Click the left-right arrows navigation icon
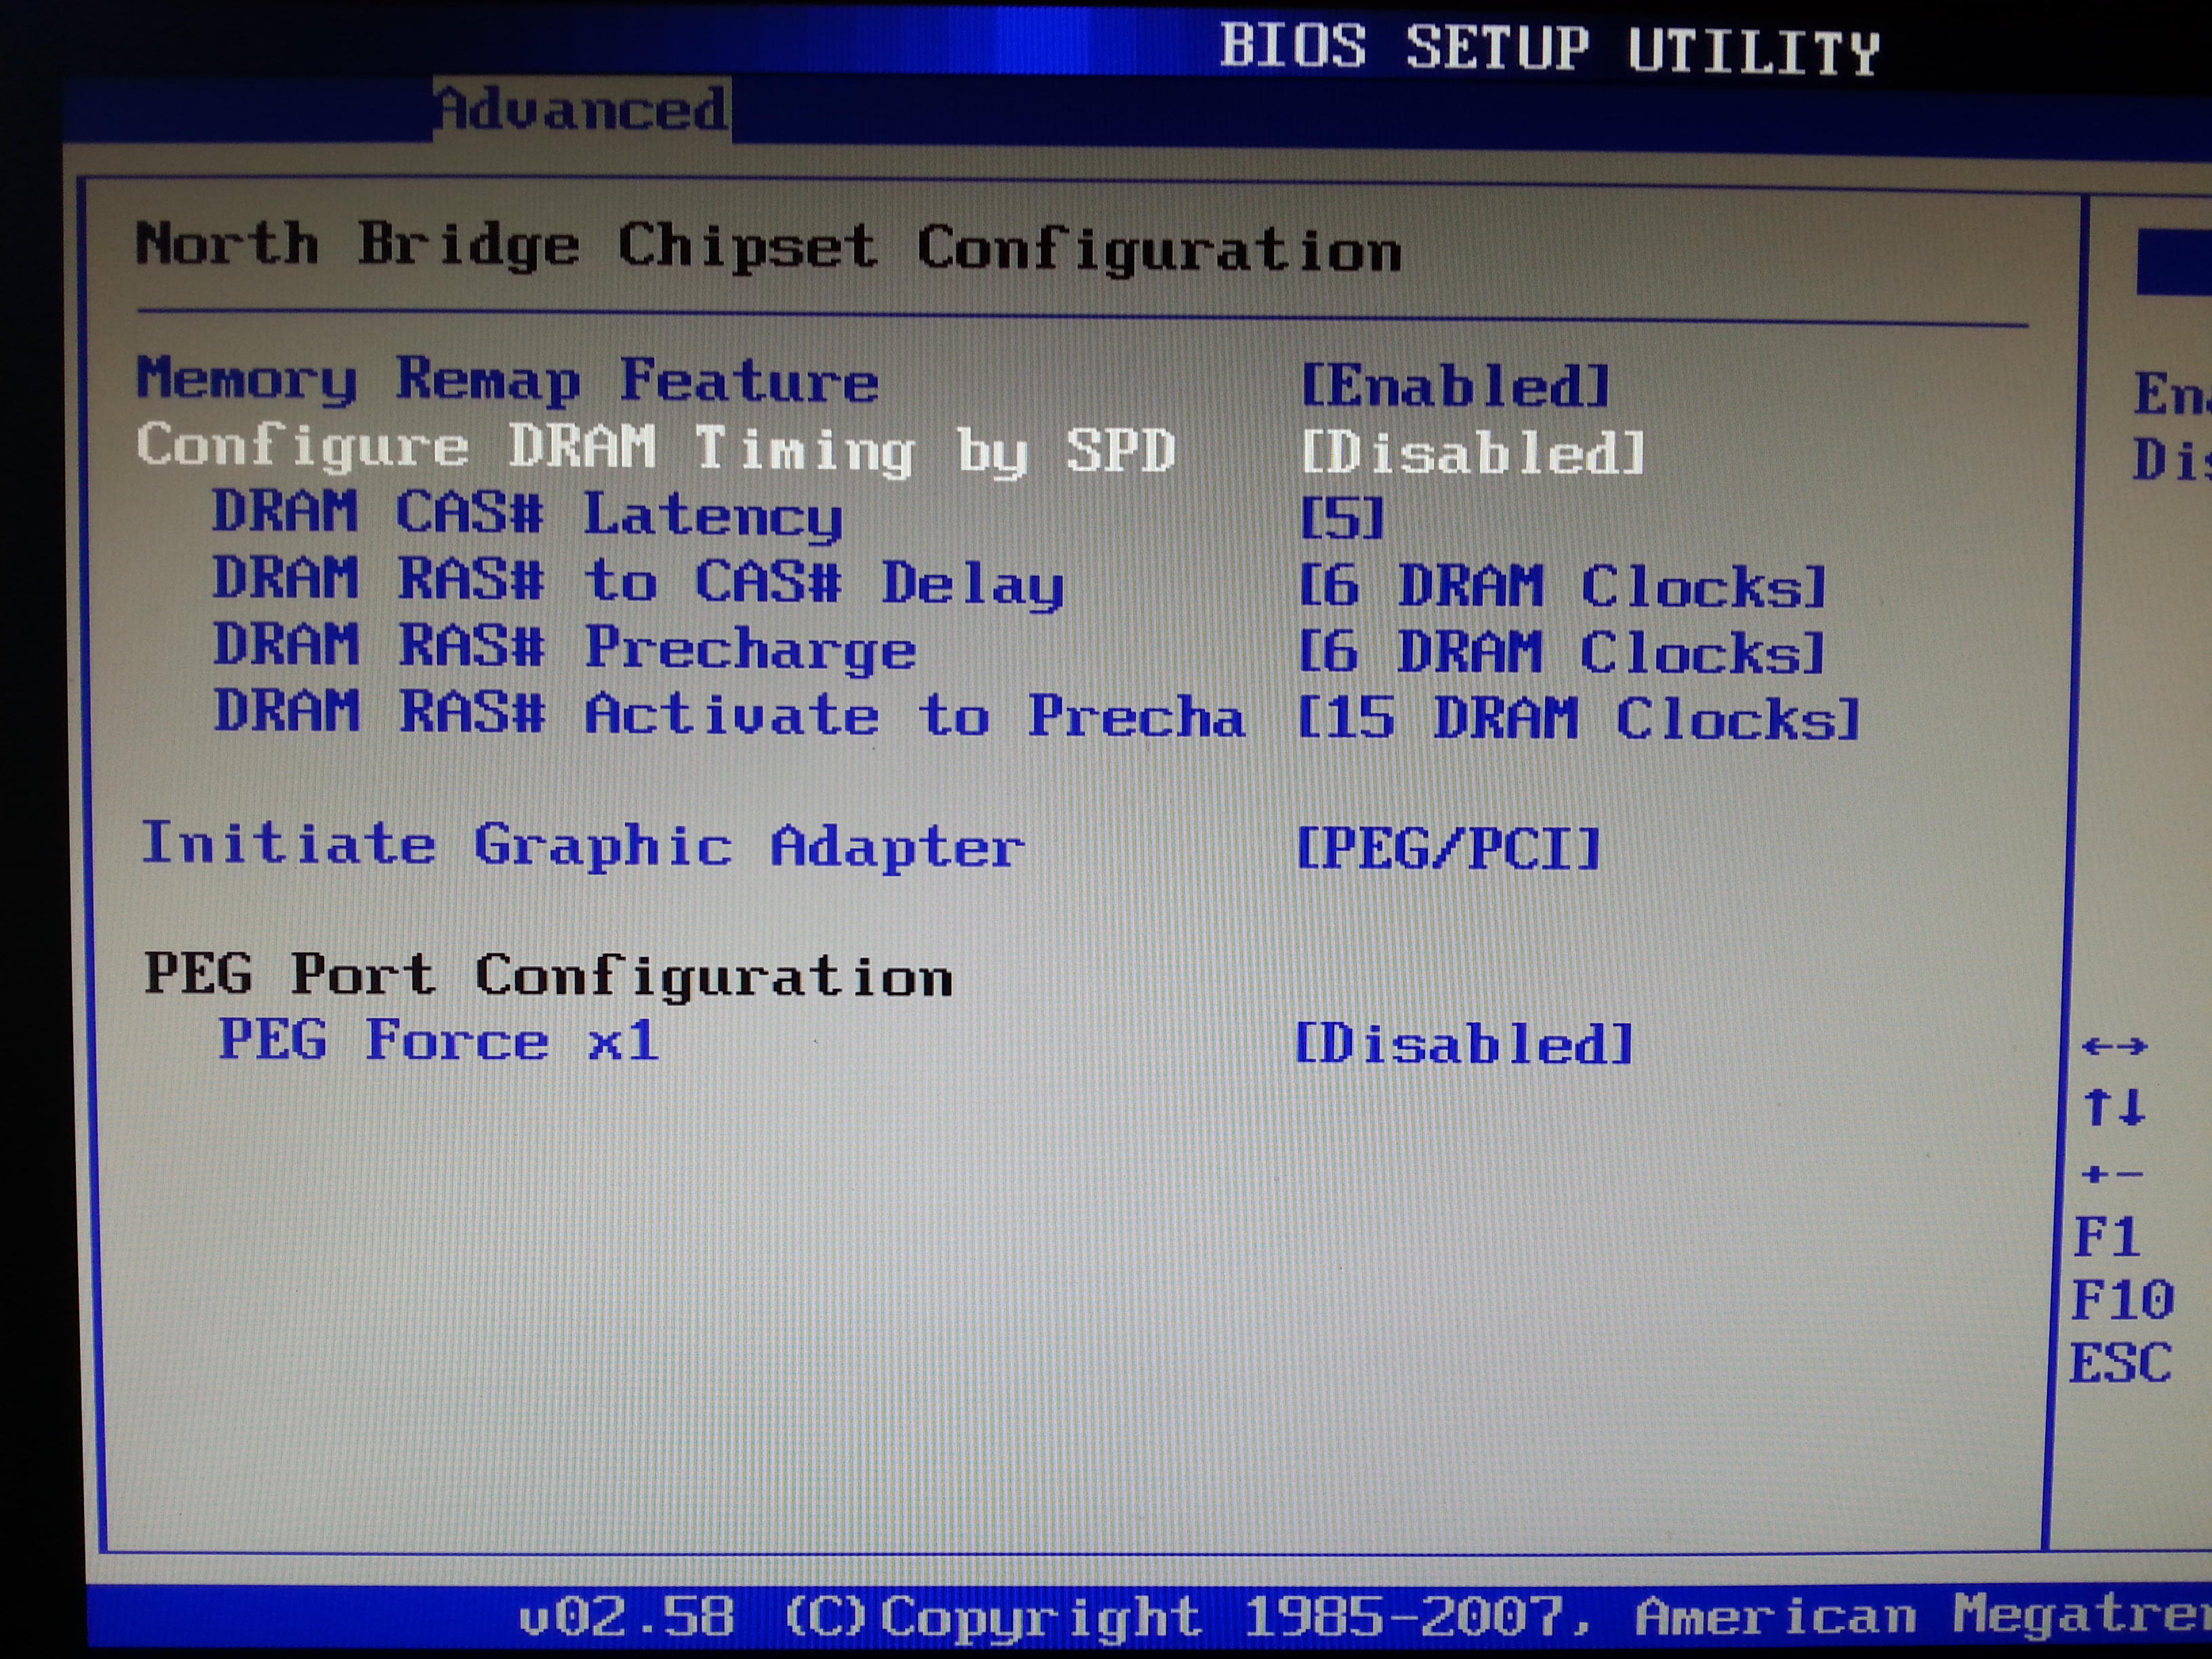2212x1659 pixels. pos(2114,1046)
